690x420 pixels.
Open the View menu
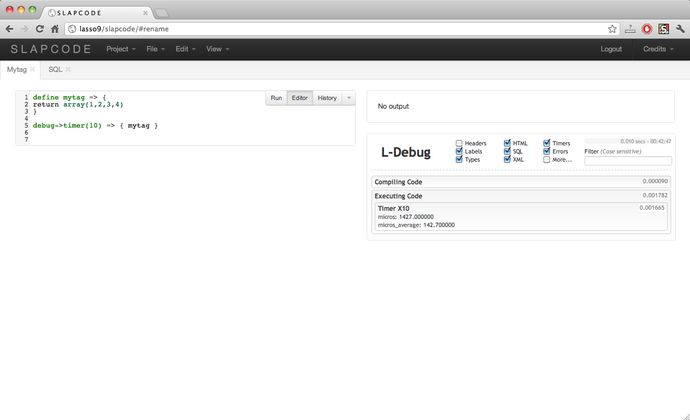click(217, 48)
